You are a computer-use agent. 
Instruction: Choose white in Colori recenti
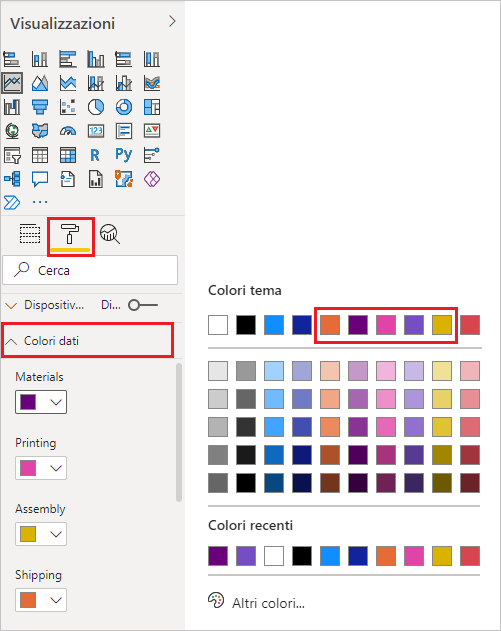tap(274, 556)
